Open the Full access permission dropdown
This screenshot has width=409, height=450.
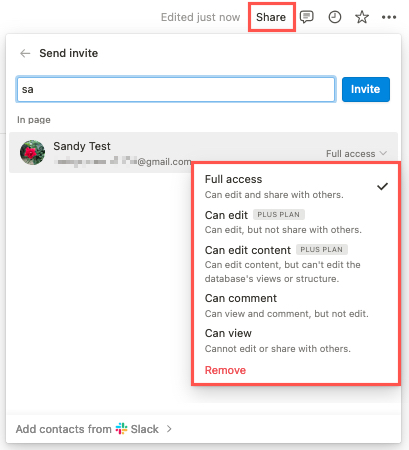[x=356, y=154]
